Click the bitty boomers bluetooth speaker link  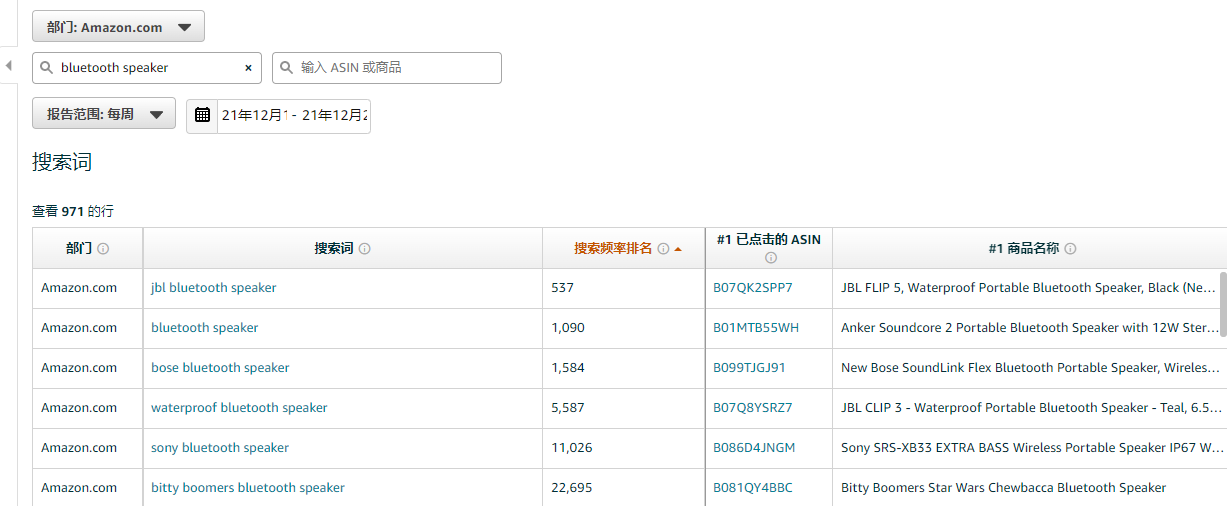tap(247, 488)
